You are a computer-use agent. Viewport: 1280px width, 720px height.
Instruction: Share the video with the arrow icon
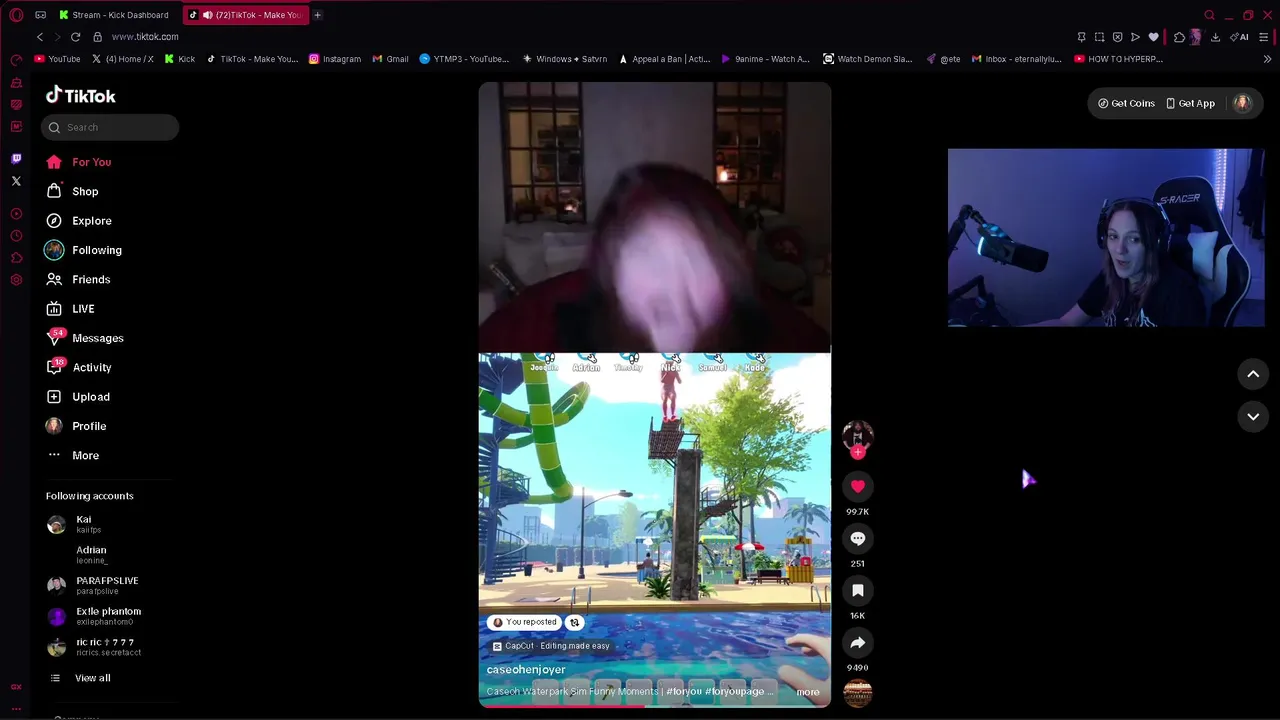(x=857, y=643)
